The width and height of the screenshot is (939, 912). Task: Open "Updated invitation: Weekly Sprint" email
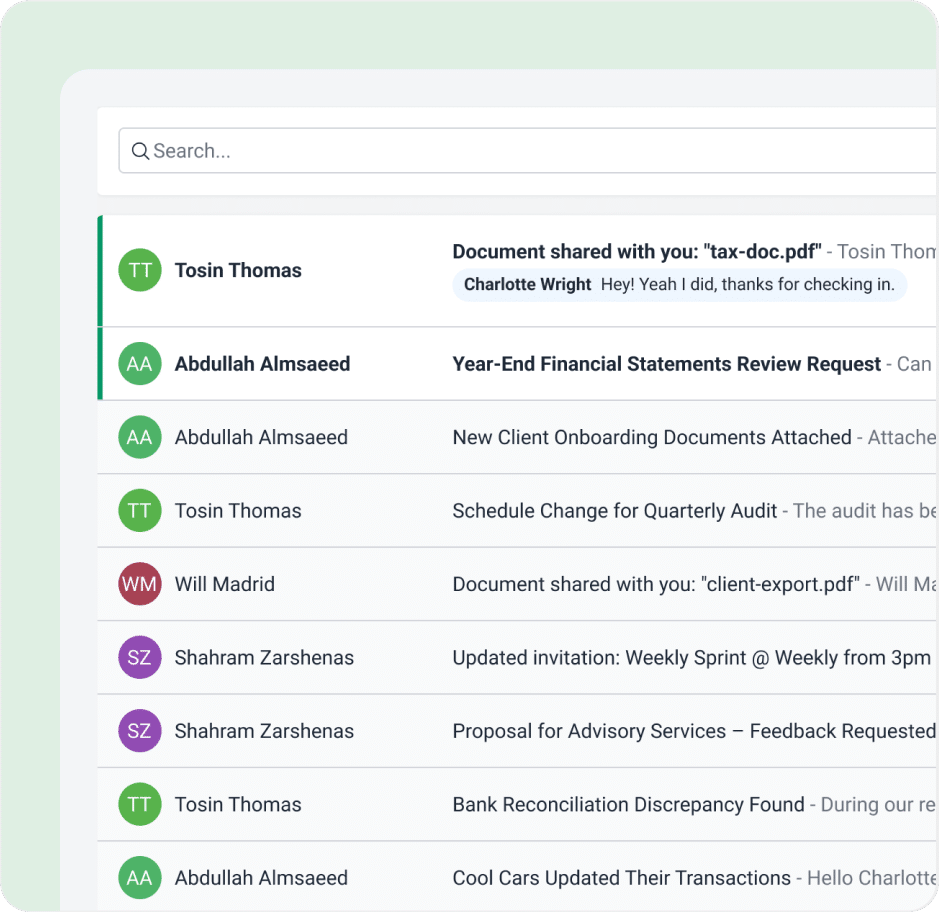coord(692,658)
